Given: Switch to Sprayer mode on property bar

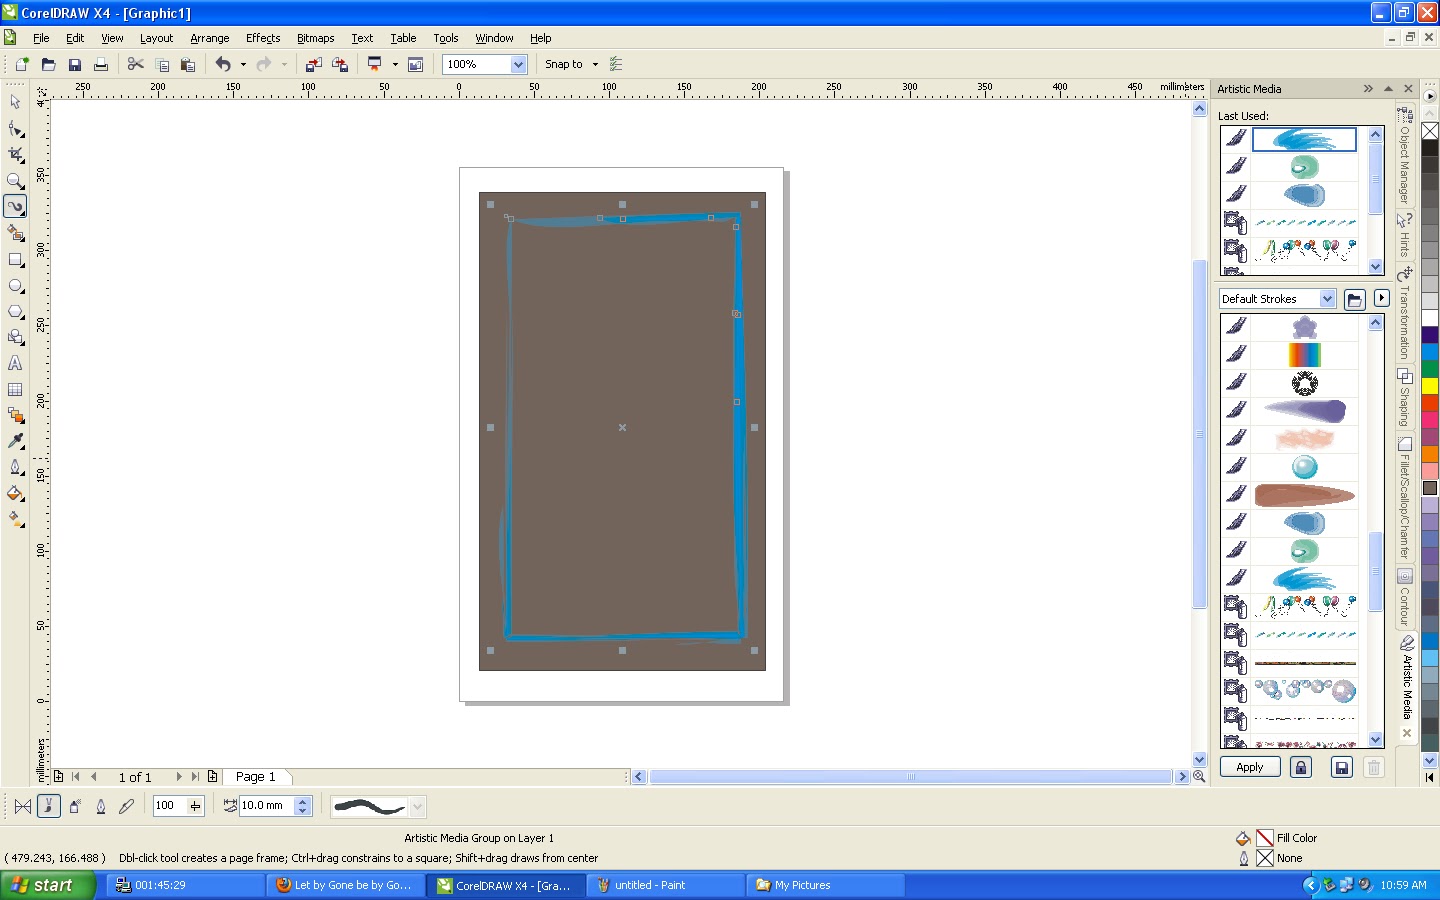Looking at the screenshot, I should (x=75, y=806).
